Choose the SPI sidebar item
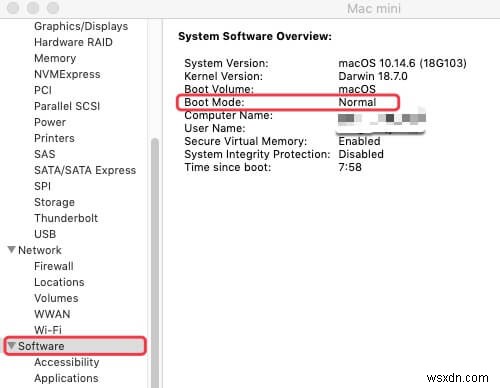This screenshot has width=500, height=388. tap(42, 186)
